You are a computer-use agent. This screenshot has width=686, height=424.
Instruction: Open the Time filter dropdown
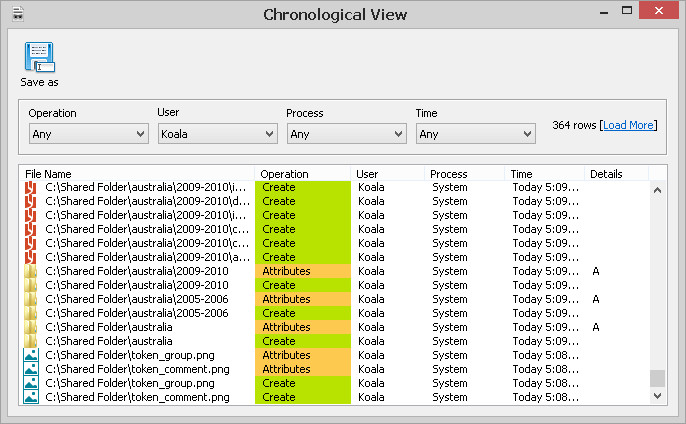[x=476, y=134]
